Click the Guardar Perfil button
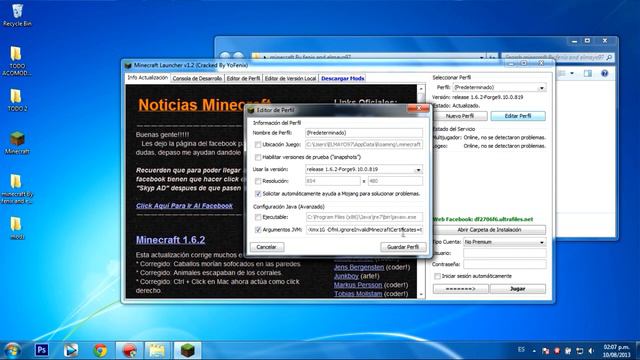 pos(403,247)
